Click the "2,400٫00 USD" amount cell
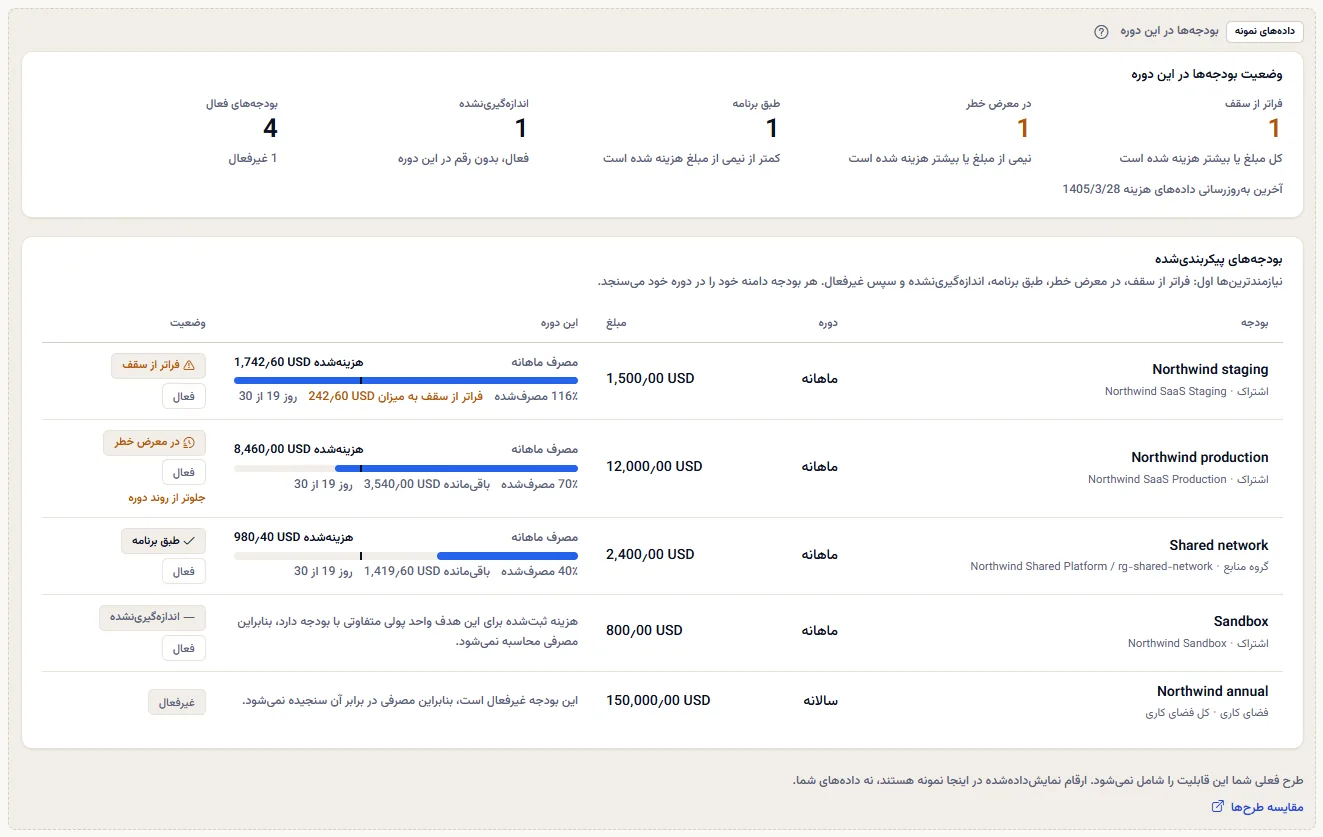Screen dimensions: 1323x837 pos(650,554)
